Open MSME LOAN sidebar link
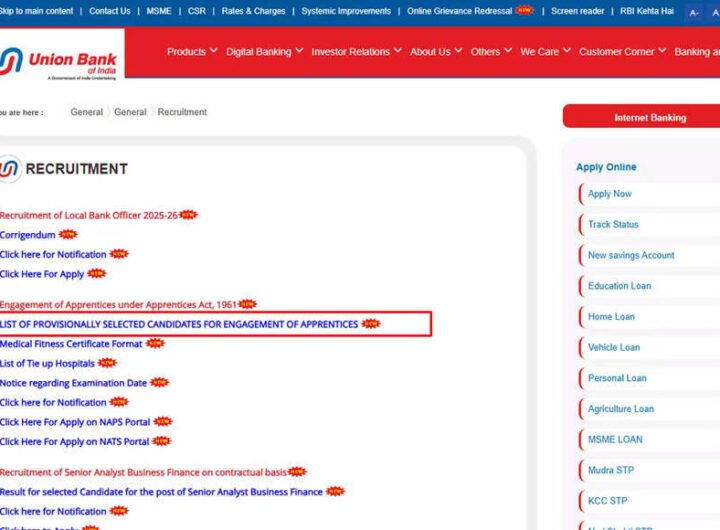The width and height of the screenshot is (720, 530). pos(615,439)
